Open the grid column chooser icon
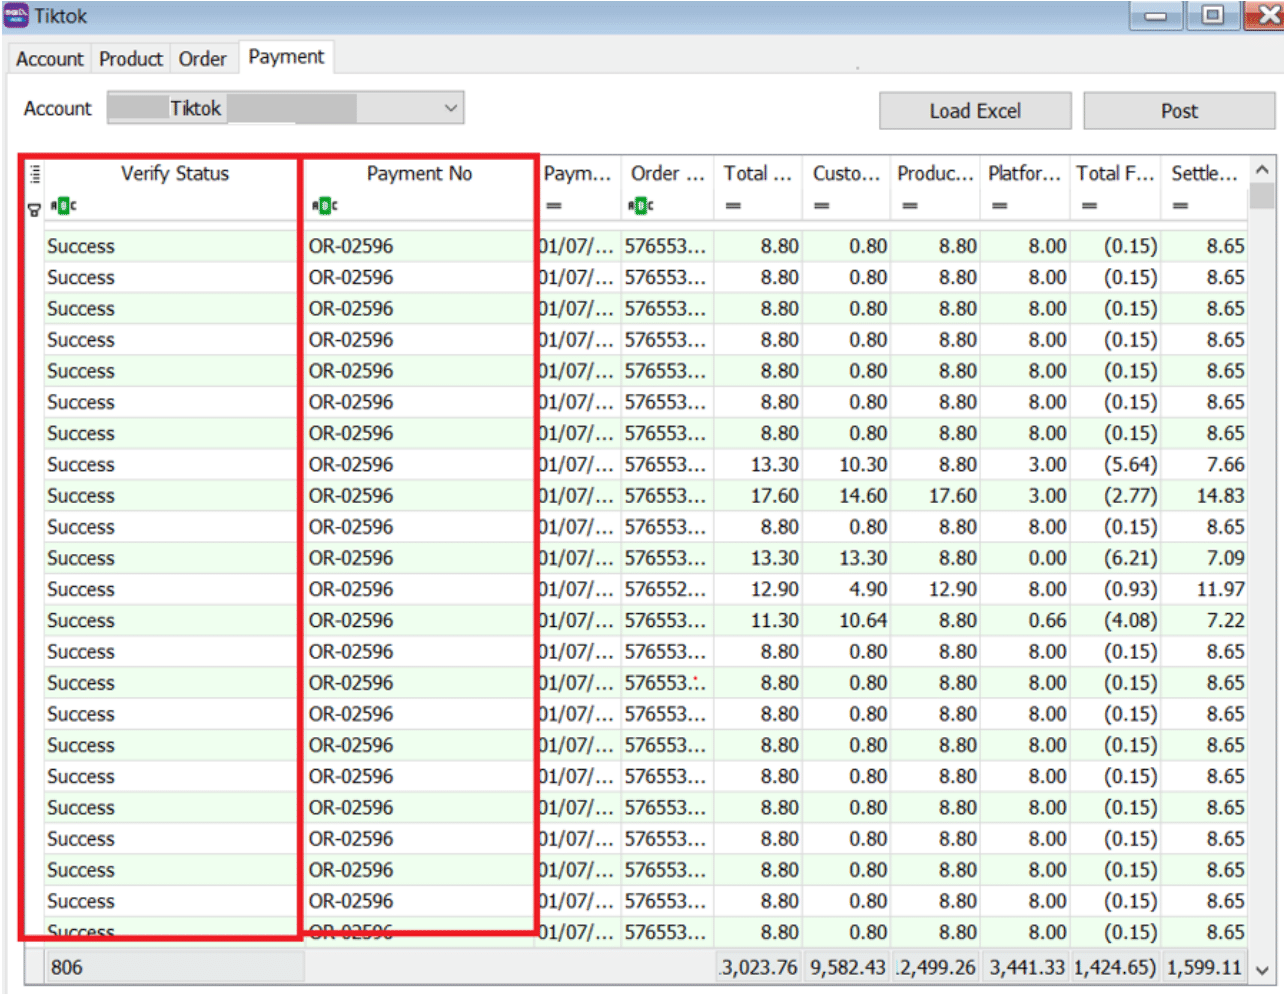This screenshot has height=994, width=1284. click(35, 174)
